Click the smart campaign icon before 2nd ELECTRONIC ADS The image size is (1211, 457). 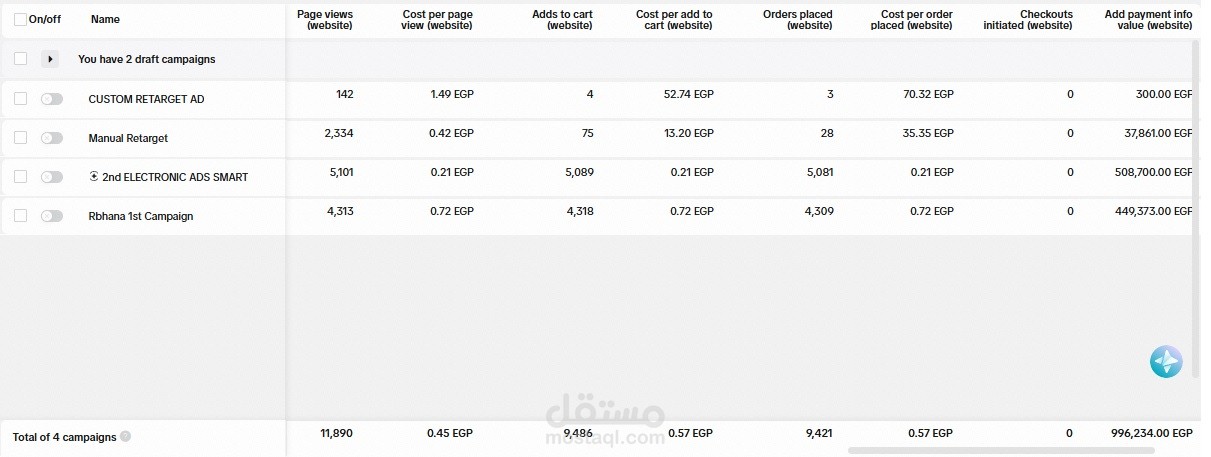pos(94,176)
